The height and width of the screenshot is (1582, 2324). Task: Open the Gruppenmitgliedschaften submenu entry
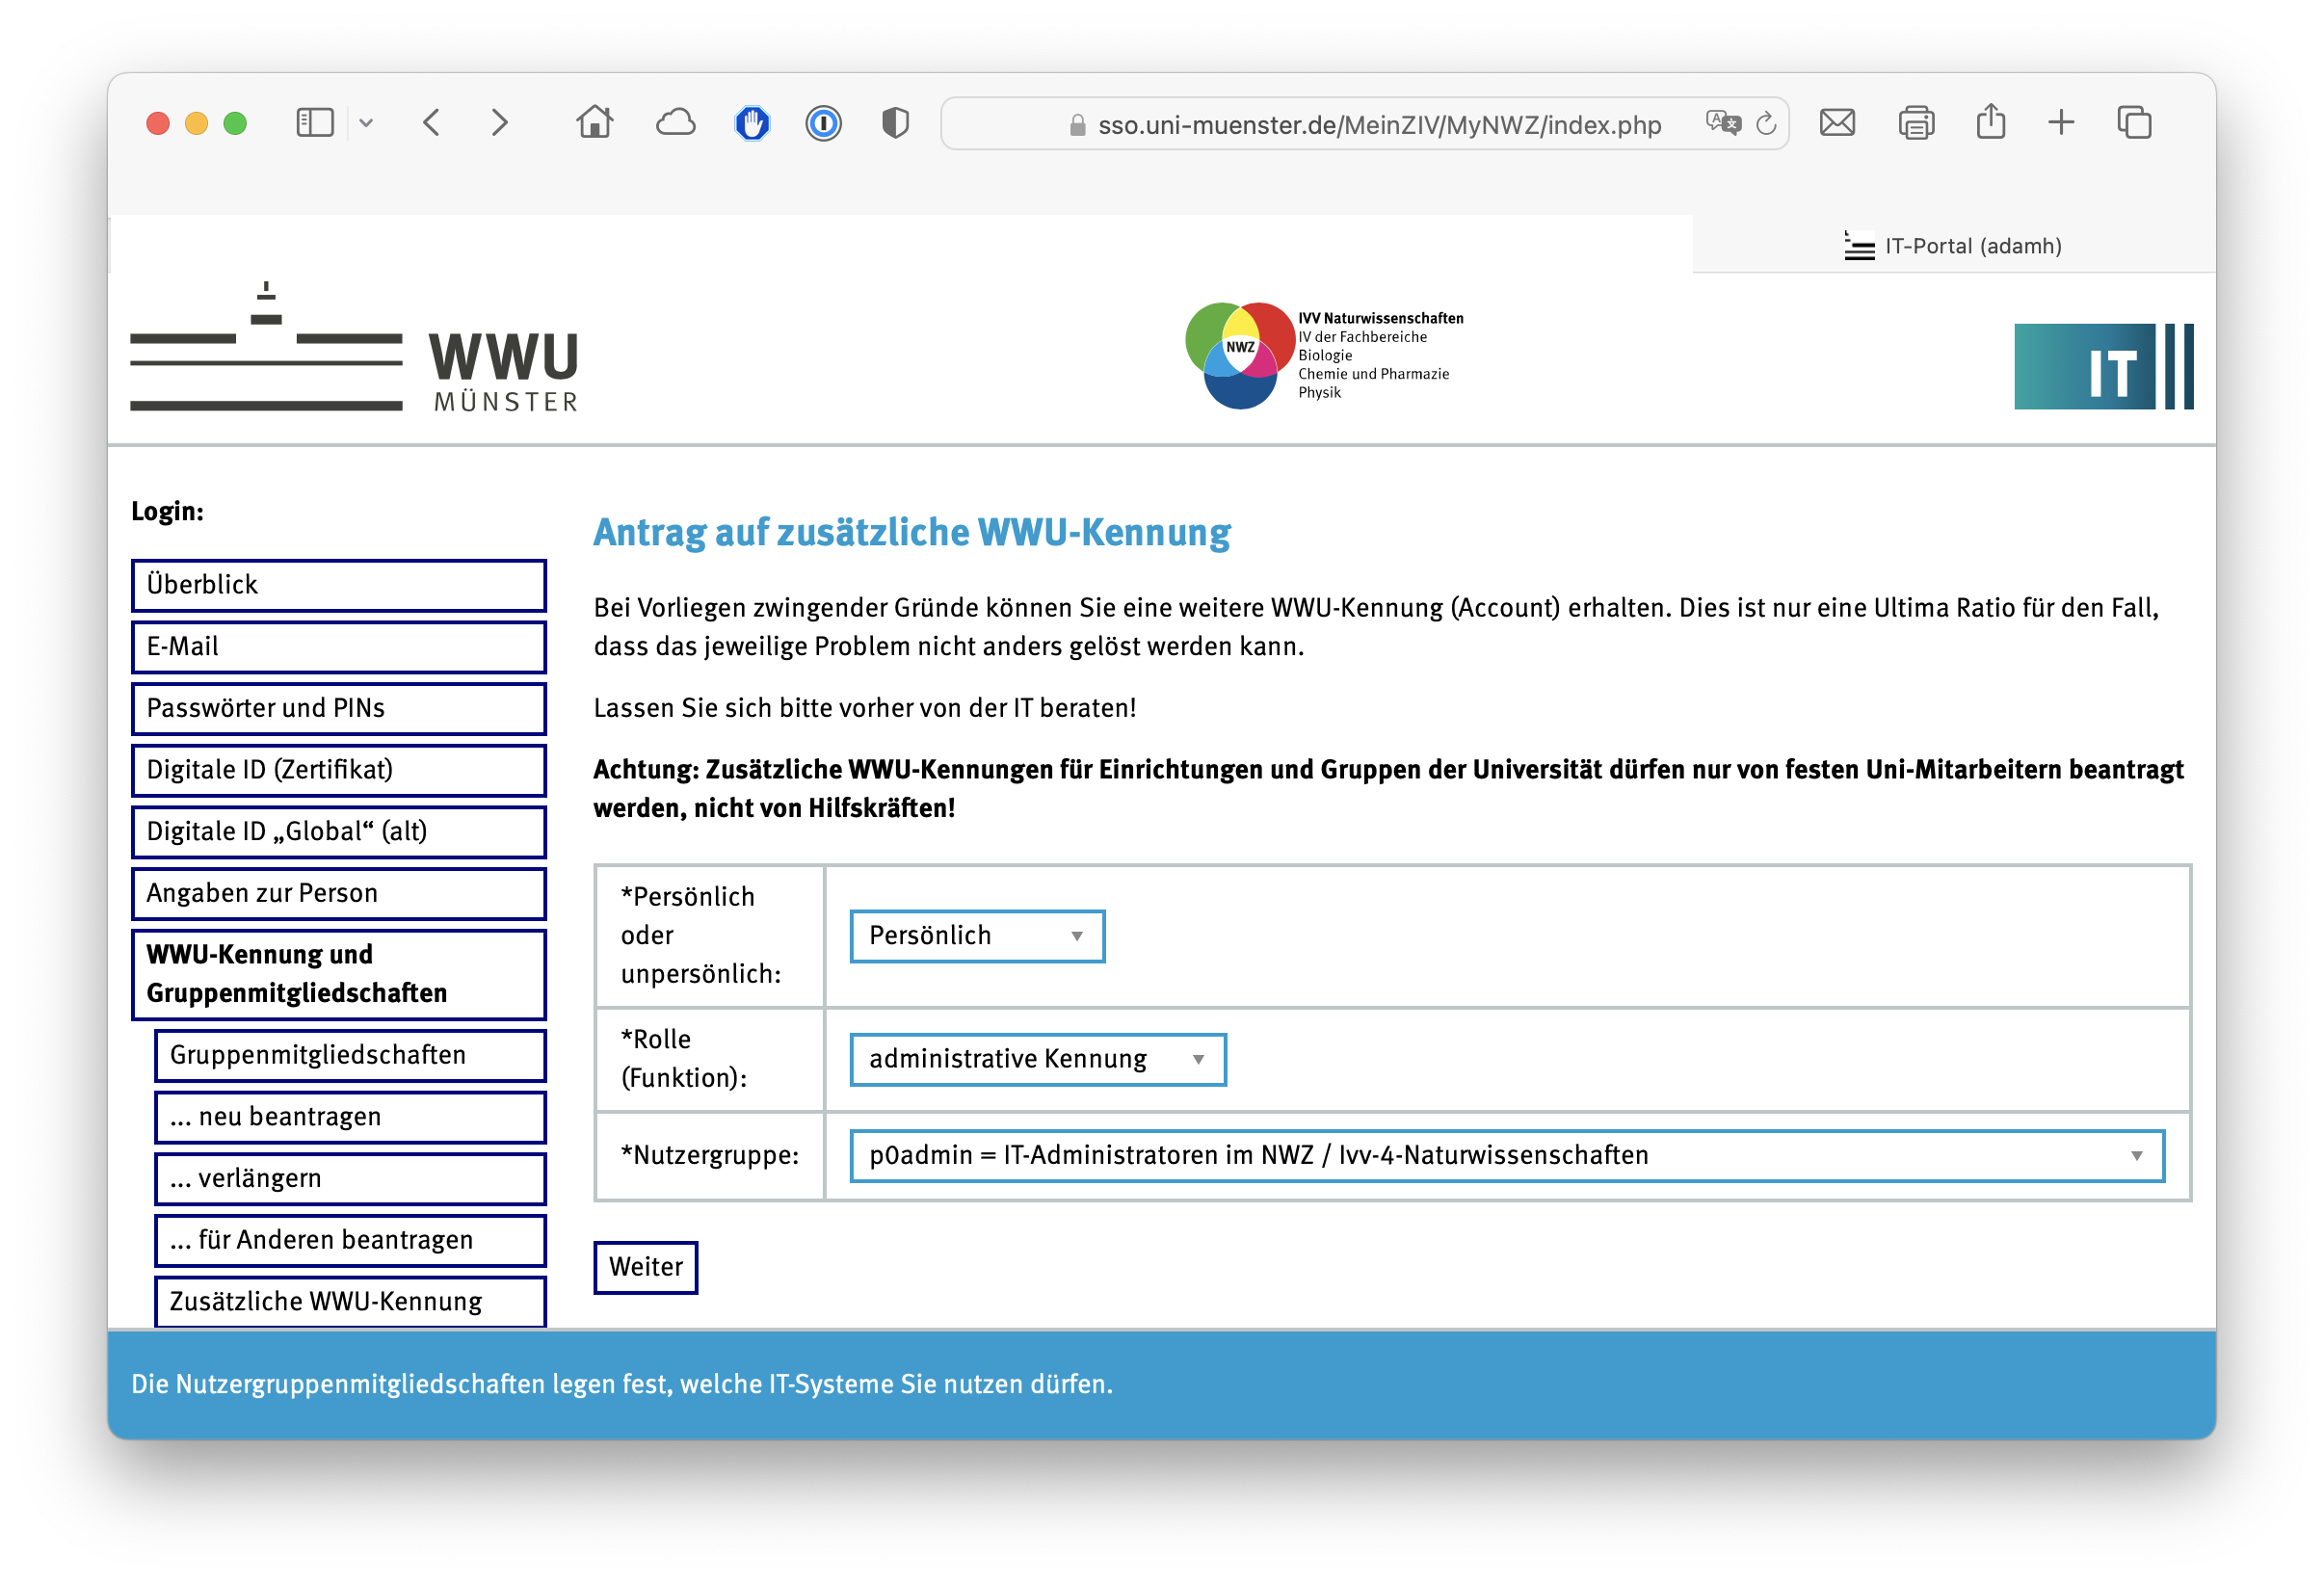350,1056
